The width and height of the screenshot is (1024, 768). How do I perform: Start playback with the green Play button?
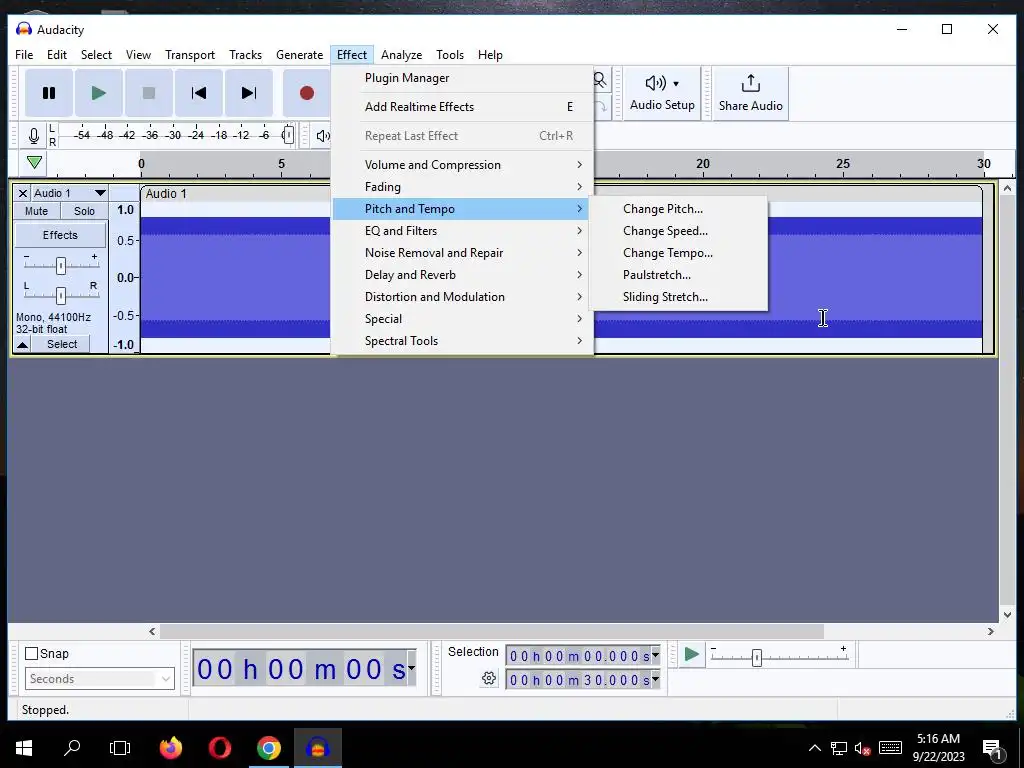point(99,93)
